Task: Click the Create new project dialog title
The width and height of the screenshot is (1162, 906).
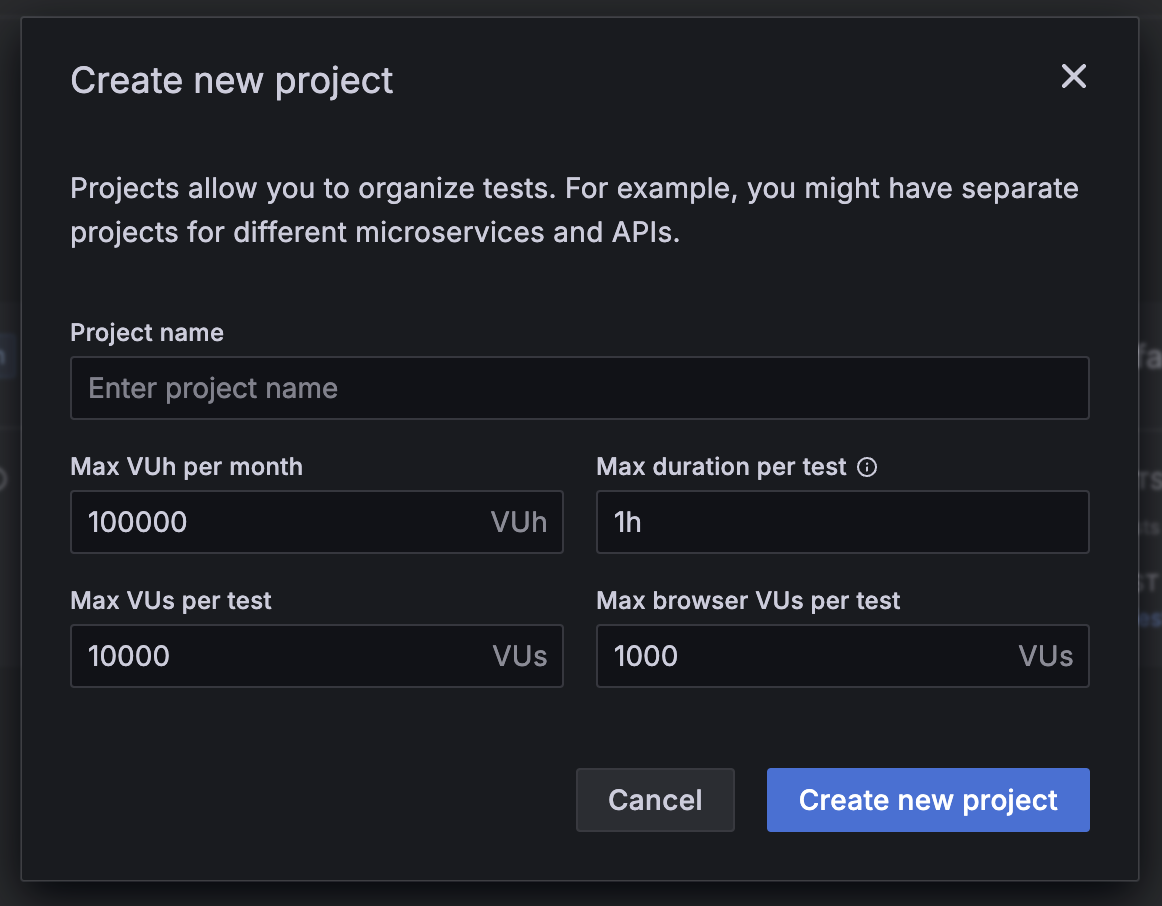Action: click(x=231, y=80)
